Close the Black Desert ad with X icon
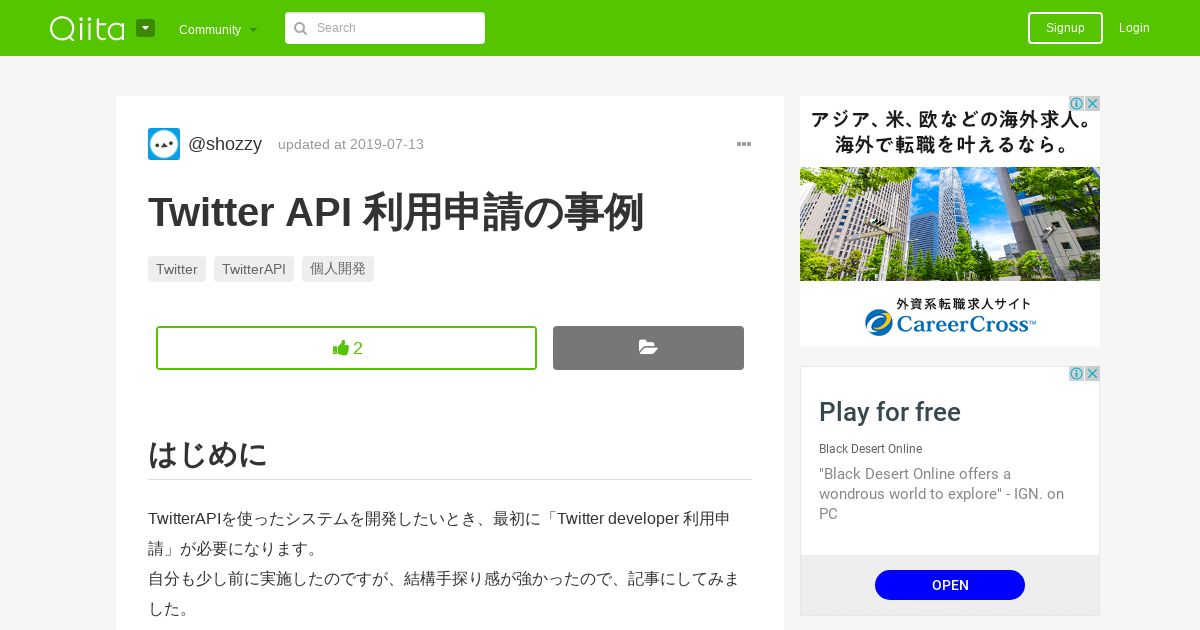This screenshot has height=630, width=1200. pos(1092,374)
